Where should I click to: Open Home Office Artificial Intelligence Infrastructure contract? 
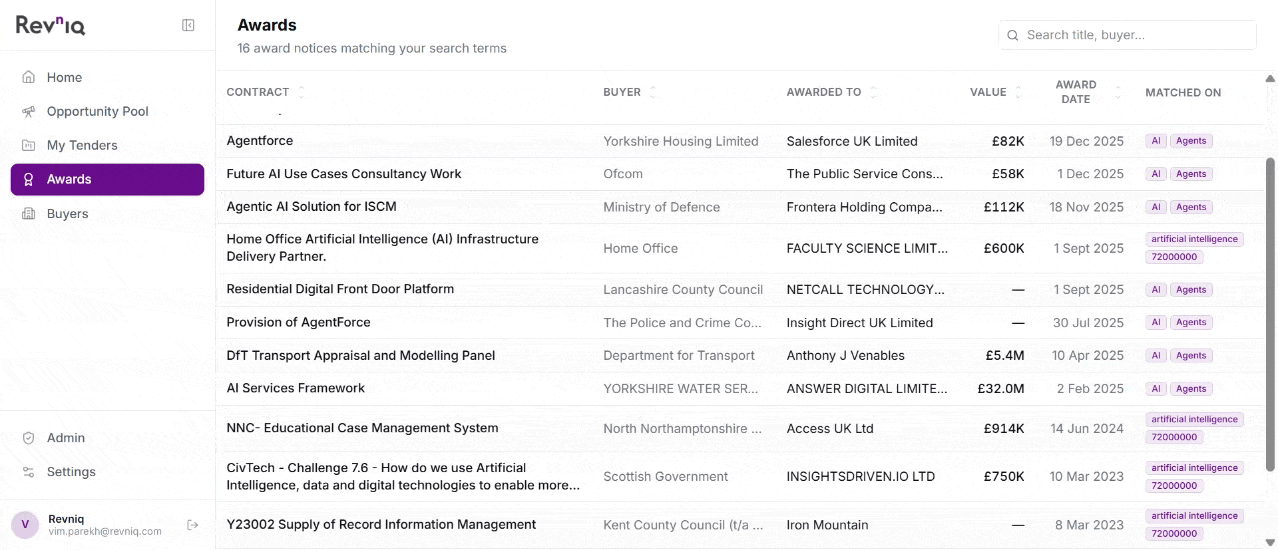(x=383, y=248)
